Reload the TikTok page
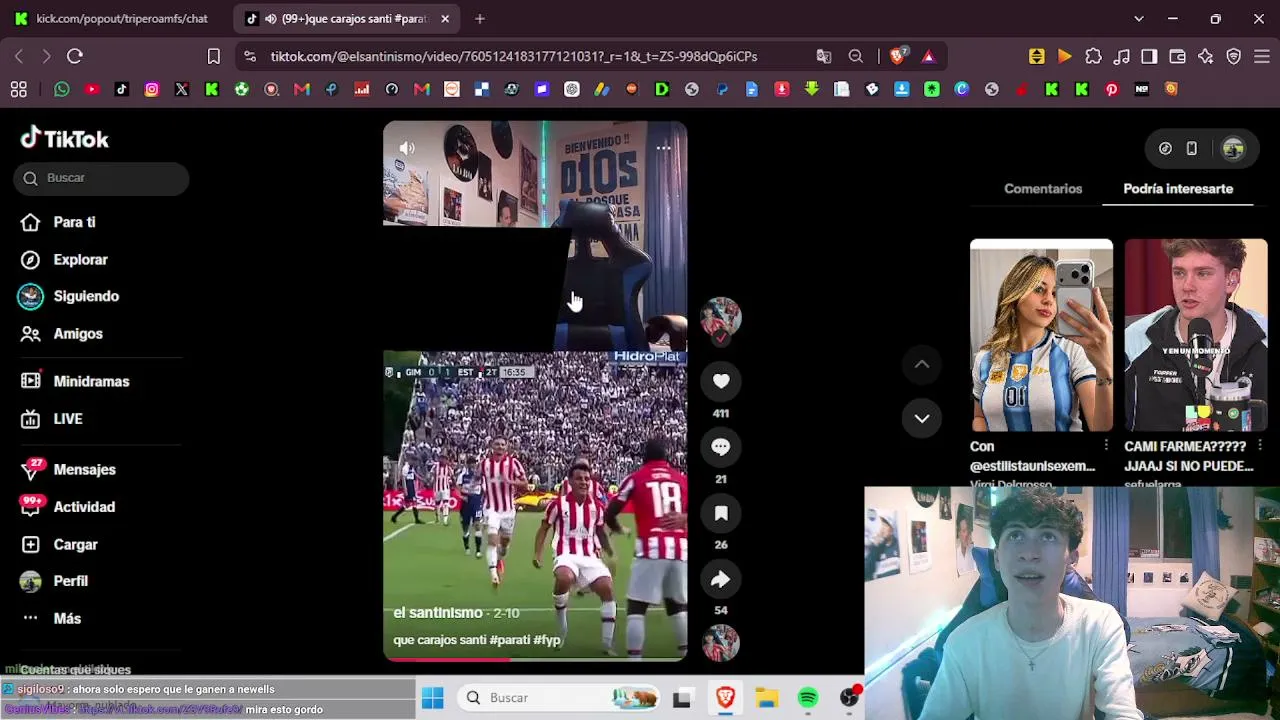 tap(75, 56)
